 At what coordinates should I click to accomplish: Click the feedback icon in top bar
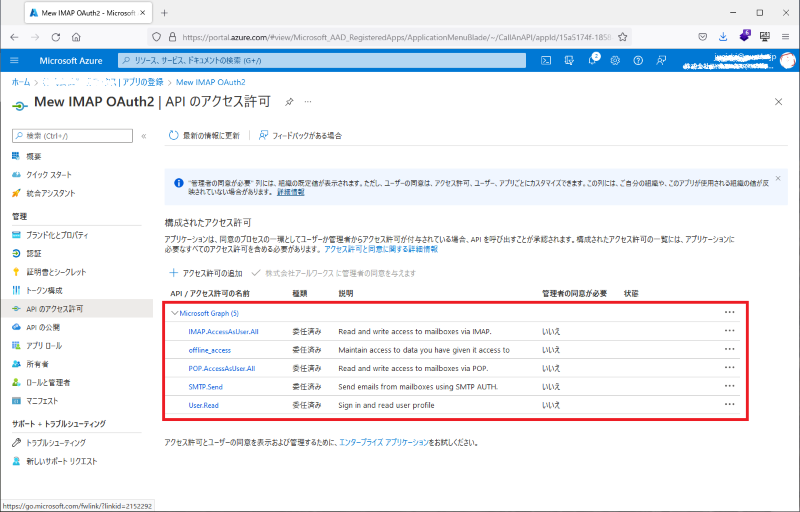[x=661, y=60]
